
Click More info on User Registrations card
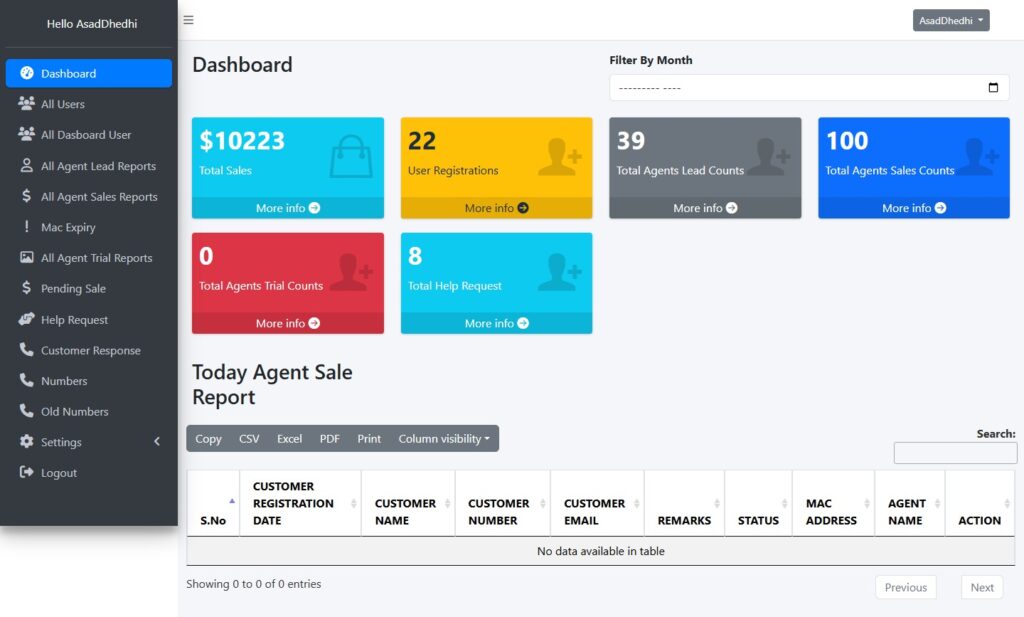(496, 208)
